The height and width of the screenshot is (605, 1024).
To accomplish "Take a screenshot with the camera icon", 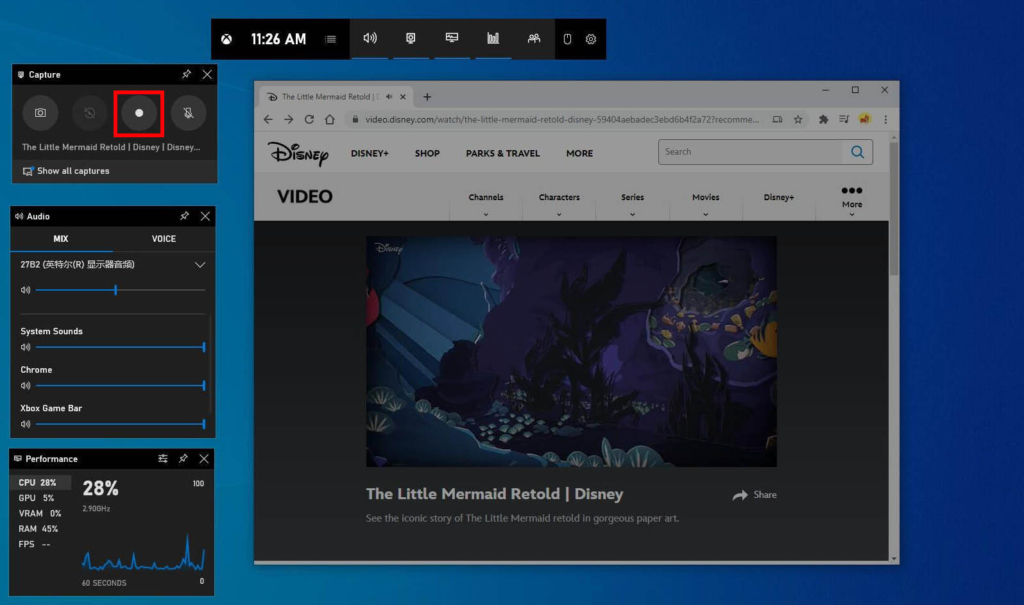I will click(40, 113).
